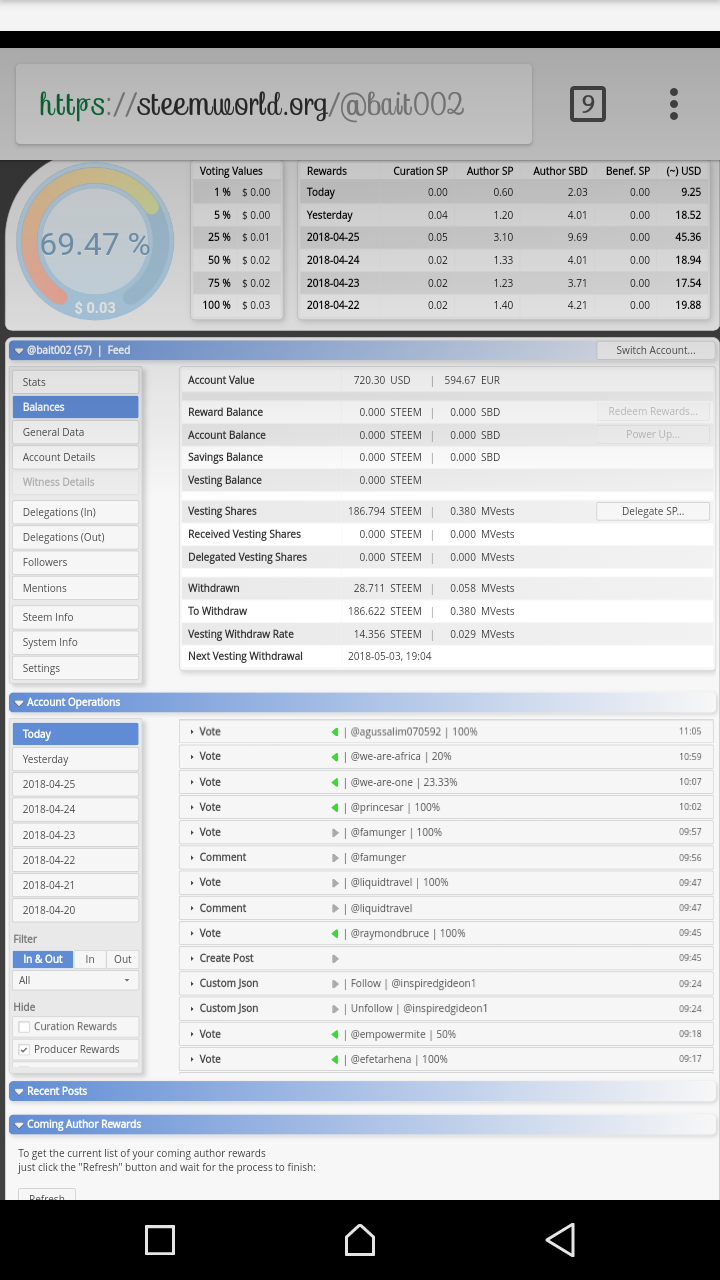Open the Feed link in account header

119,350
